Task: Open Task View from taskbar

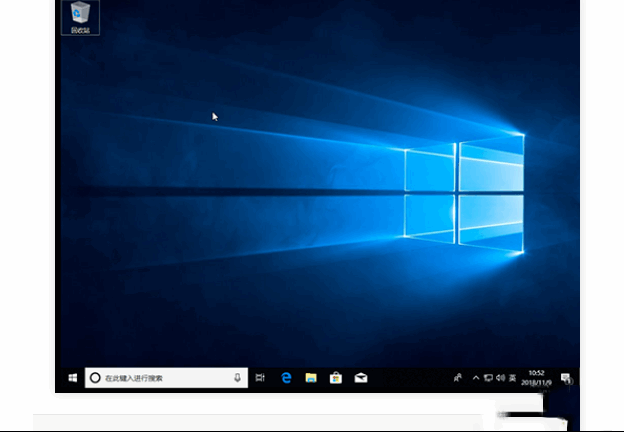Action: coord(260,378)
